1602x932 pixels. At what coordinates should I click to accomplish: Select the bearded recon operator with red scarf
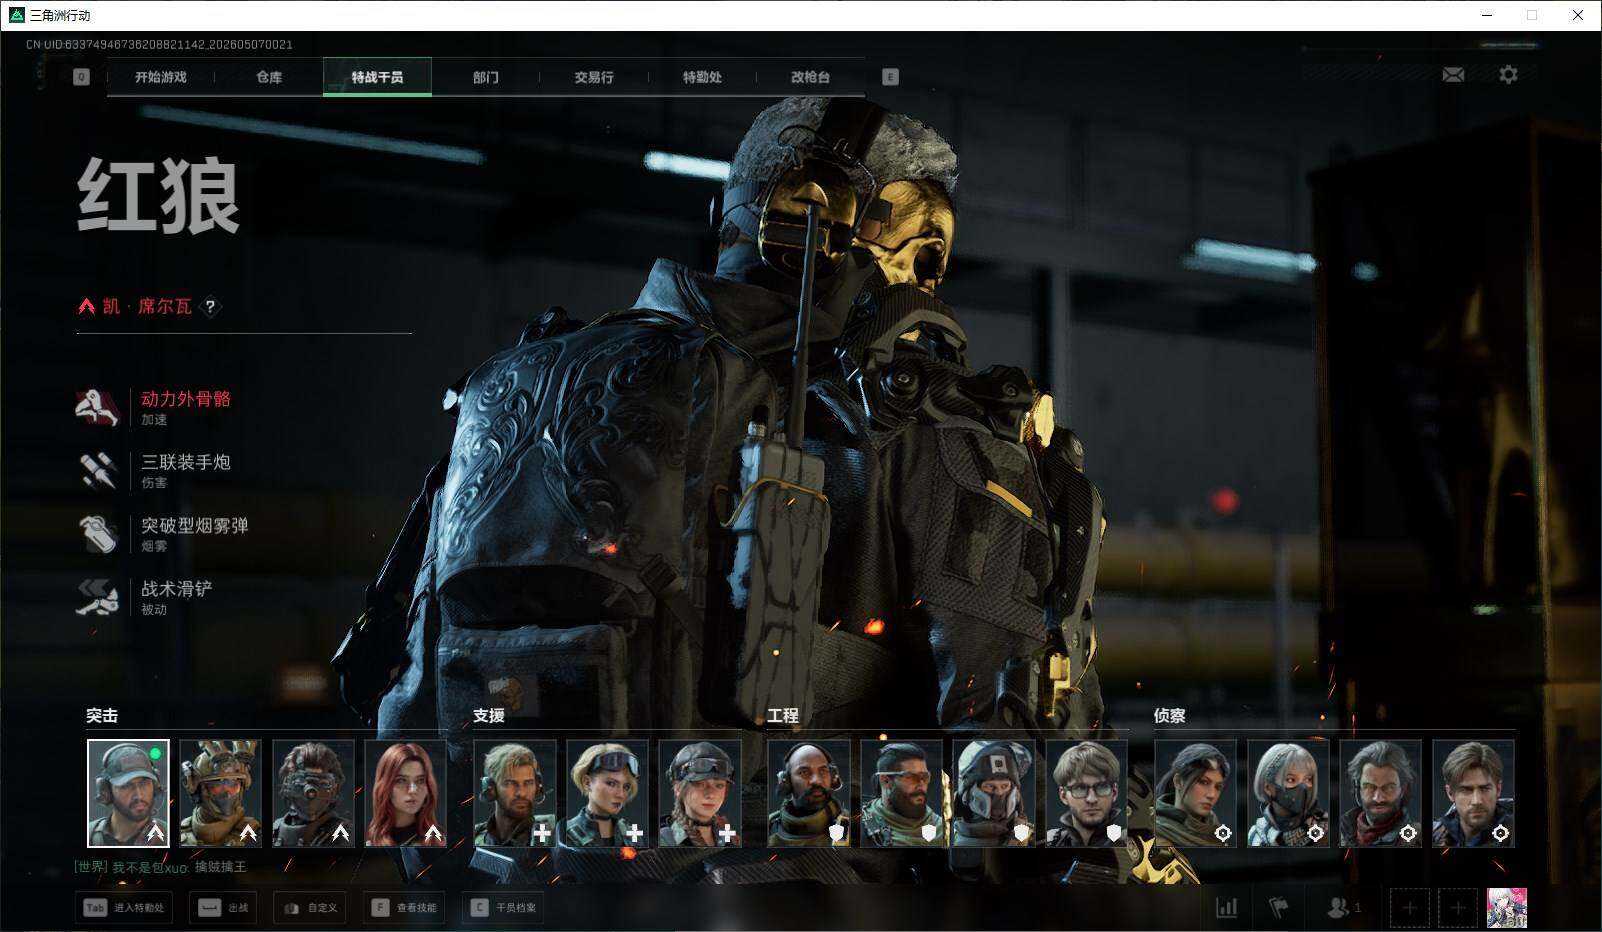click(x=1381, y=793)
